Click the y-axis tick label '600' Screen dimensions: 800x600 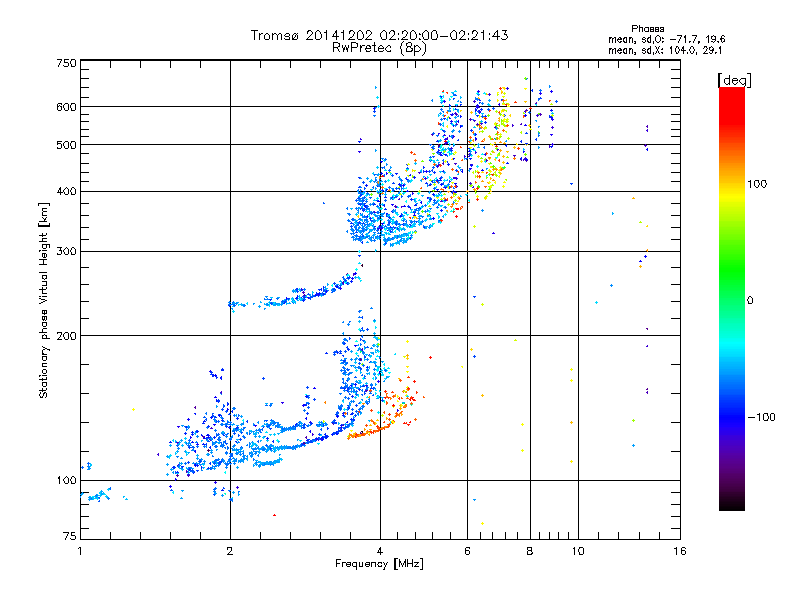(x=66, y=107)
